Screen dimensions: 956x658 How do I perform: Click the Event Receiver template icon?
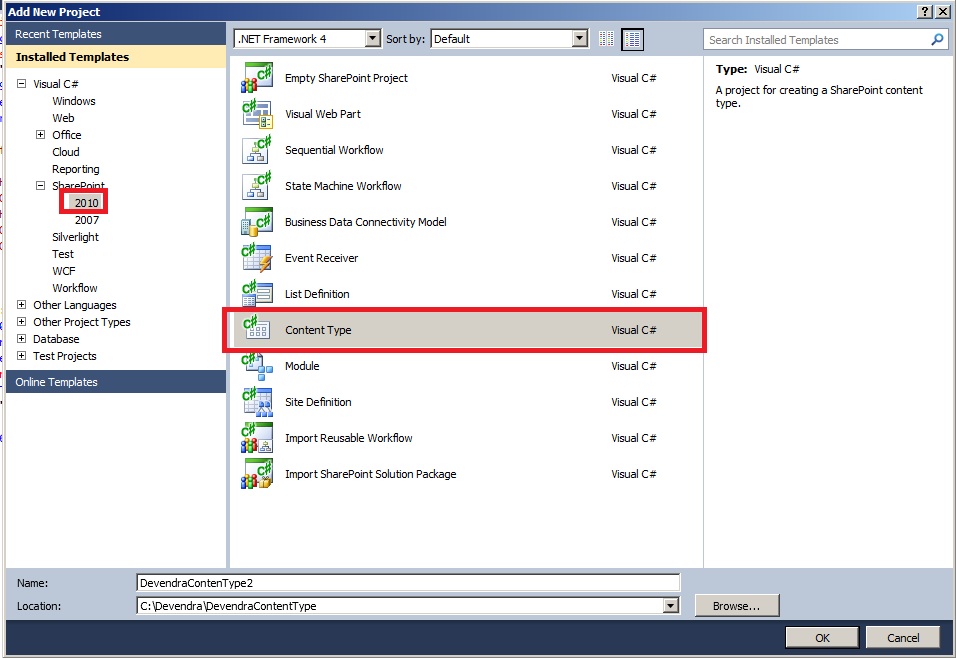[257, 257]
